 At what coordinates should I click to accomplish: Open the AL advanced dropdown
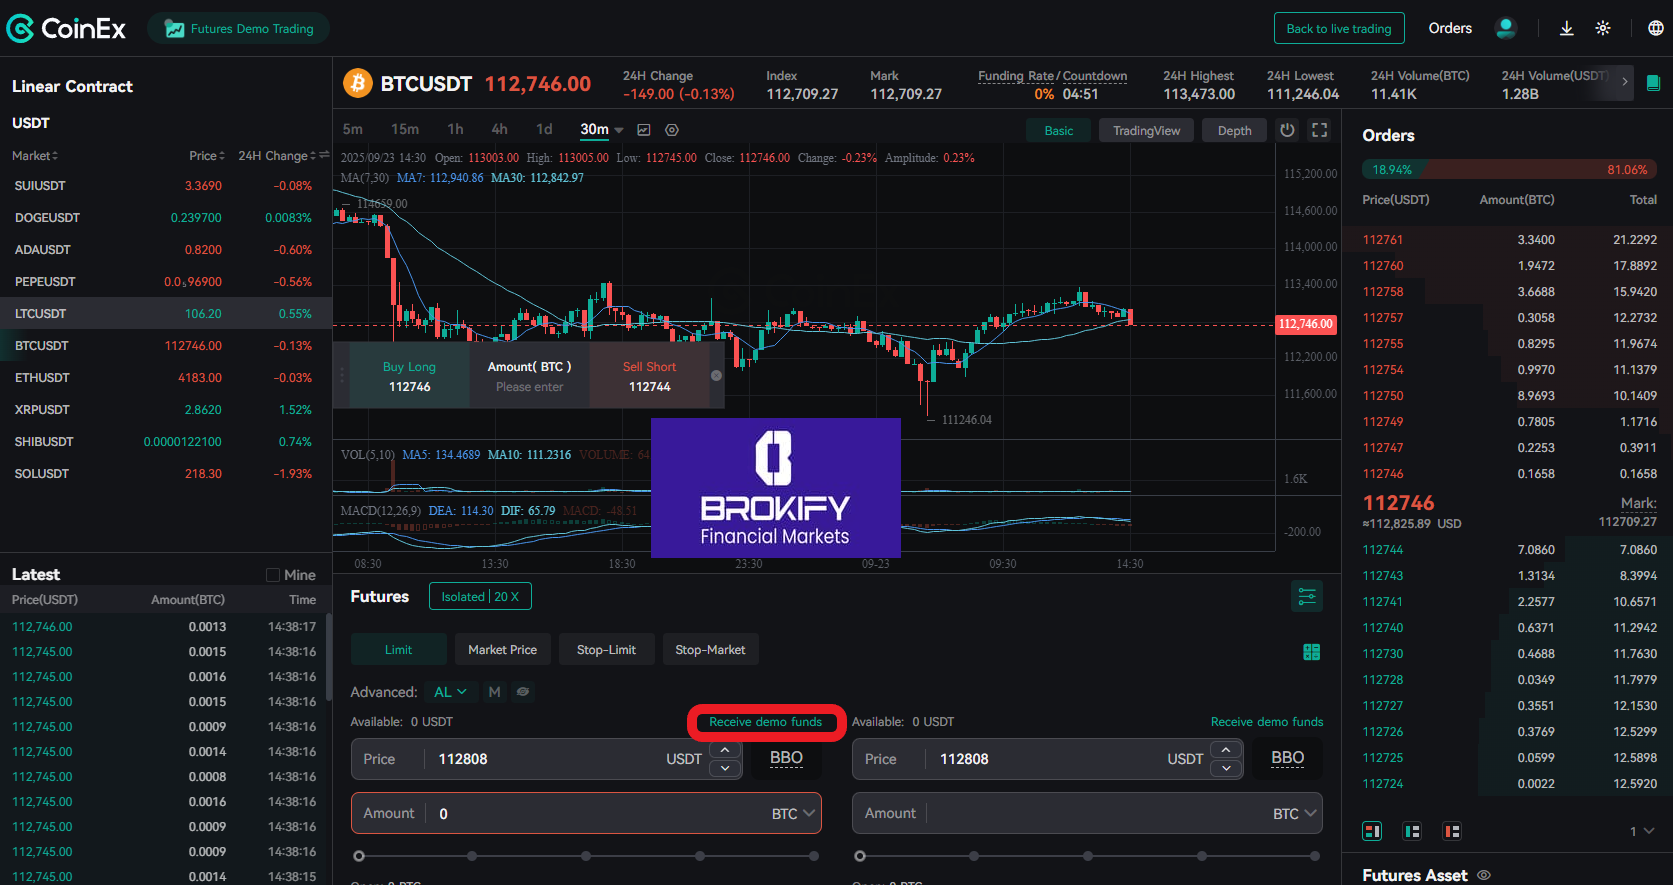pyautogui.click(x=450, y=692)
